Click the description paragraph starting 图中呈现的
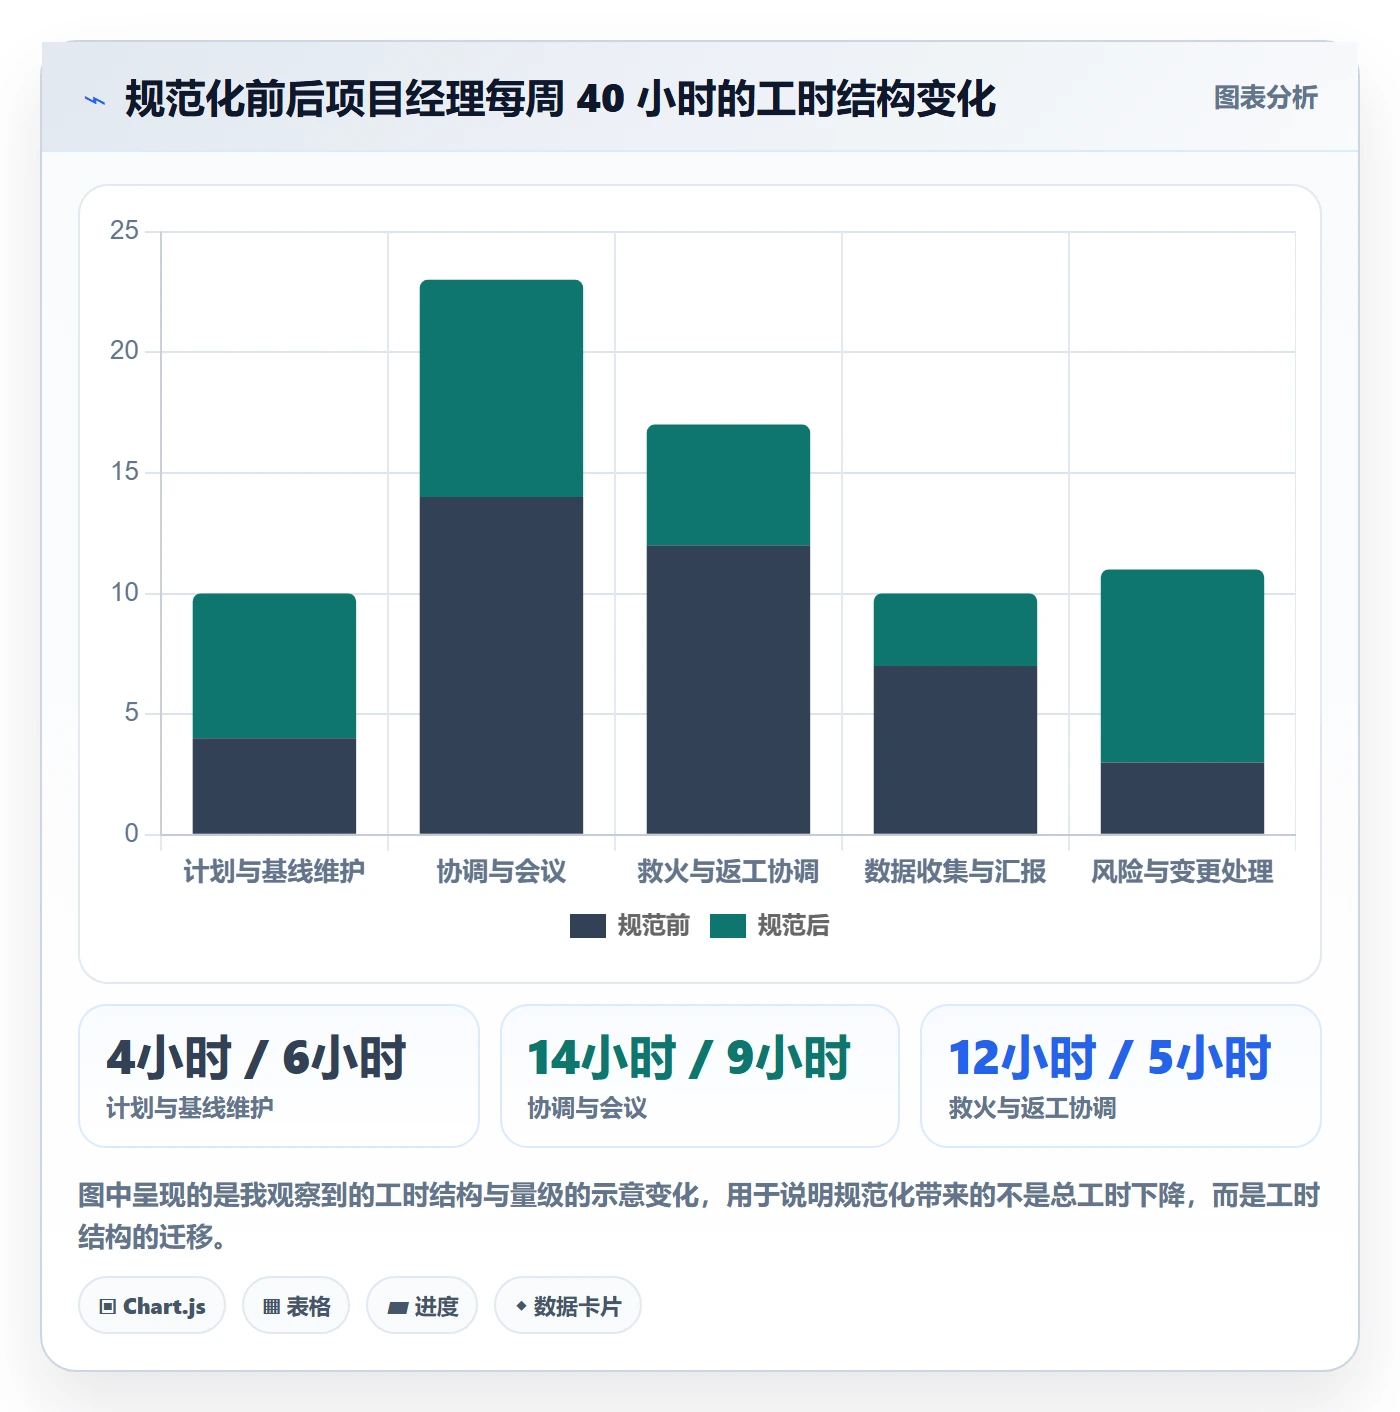The height and width of the screenshot is (1412, 1400). point(700,1216)
